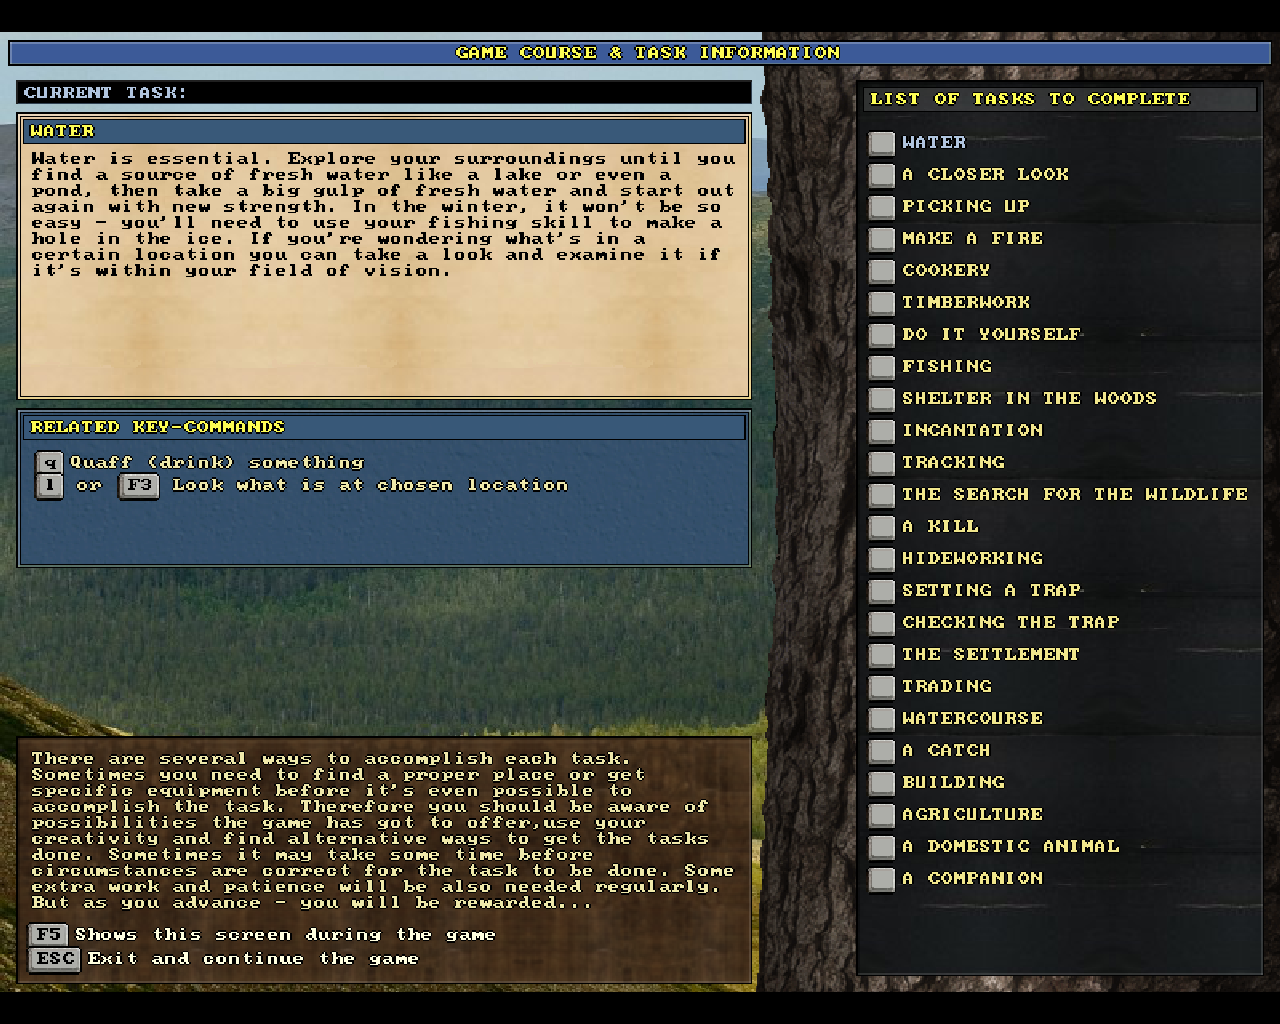Choose the Hideworking task label
Viewport: 1280px width, 1024px height.
(x=971, y=558)
